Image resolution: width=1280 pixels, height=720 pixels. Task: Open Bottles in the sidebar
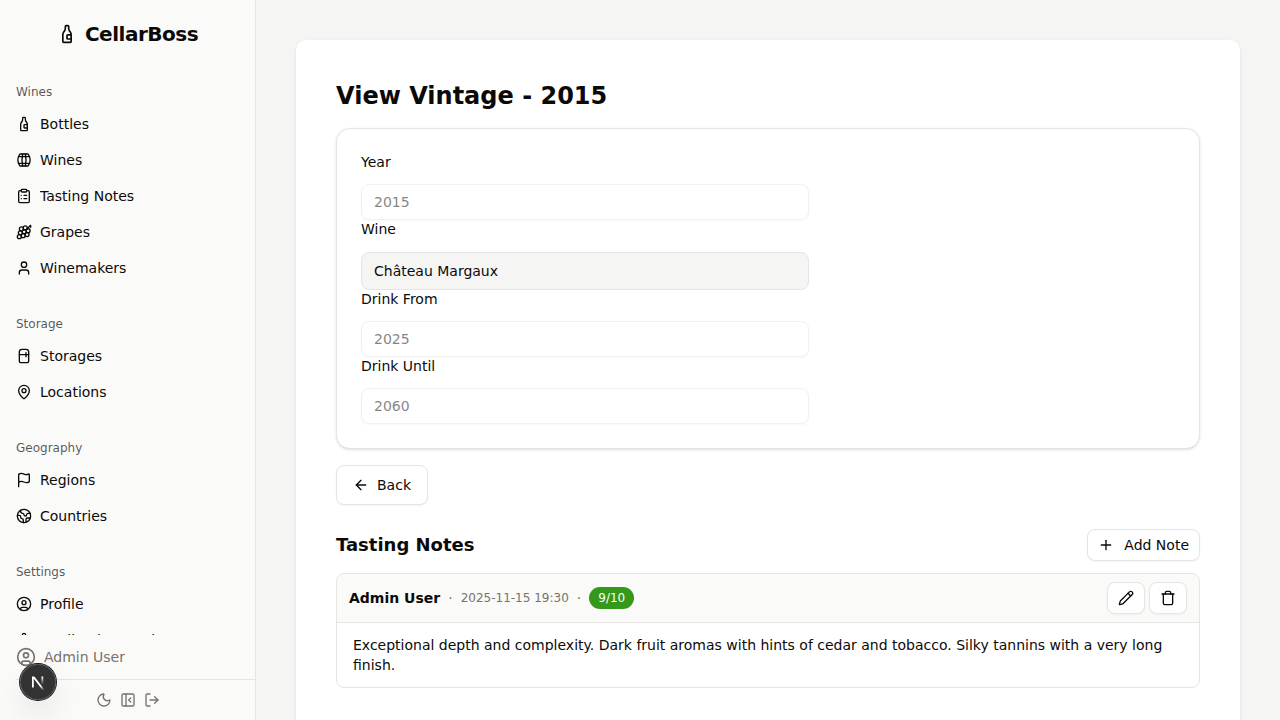64,124
